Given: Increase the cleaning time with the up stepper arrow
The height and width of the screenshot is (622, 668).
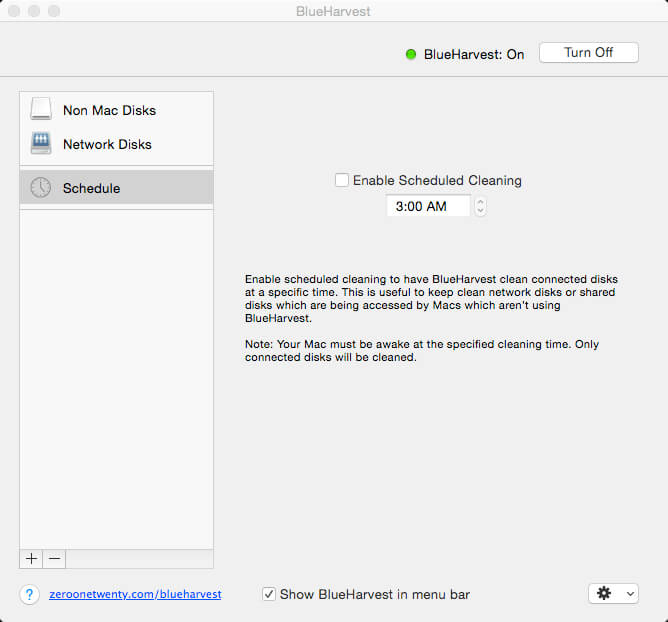Looking at the screenshot, I should [x=481, y=202].
